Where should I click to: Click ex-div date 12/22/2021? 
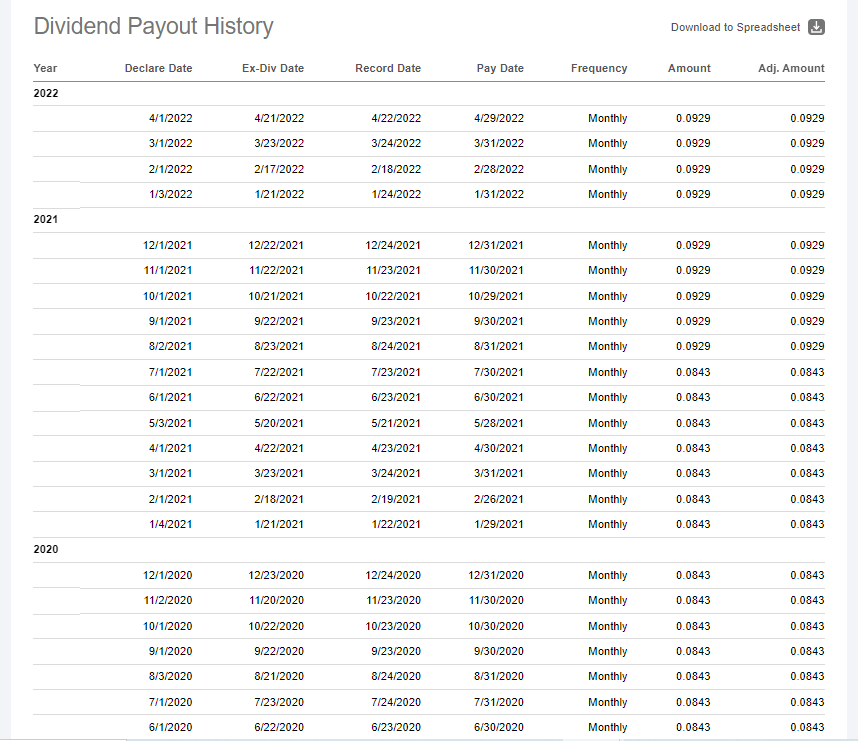[276, 245]
